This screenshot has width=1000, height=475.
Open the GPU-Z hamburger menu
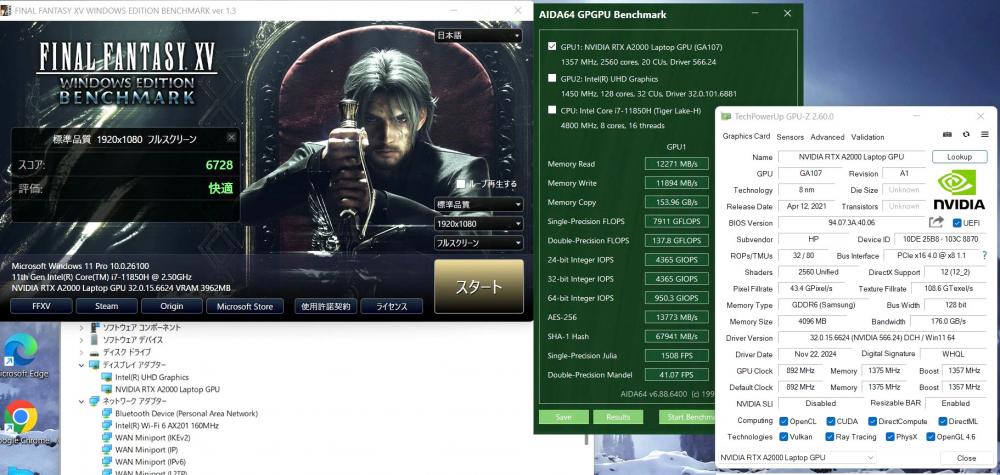pyautogui.click(x=984, y=134)
